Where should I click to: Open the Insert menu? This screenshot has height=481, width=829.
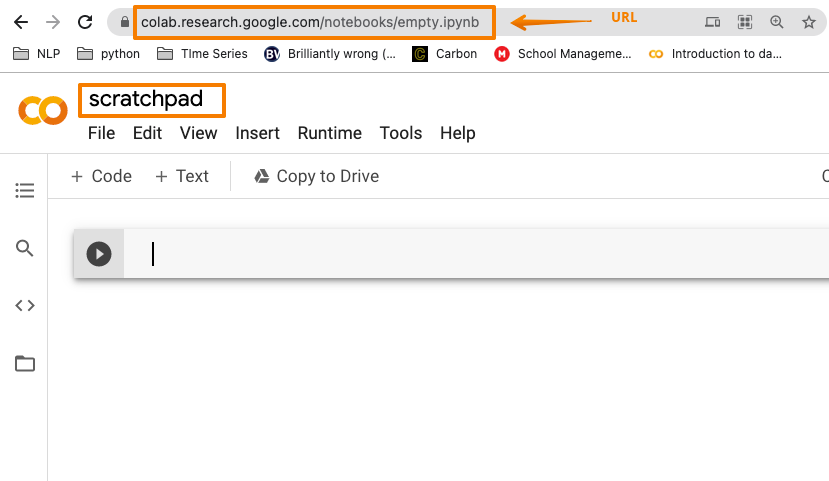(x=257, y=133)
